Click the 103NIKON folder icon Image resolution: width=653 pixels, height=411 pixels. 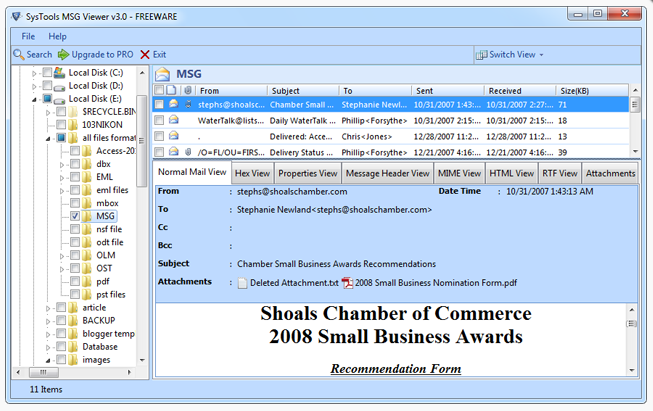click(x=73, y=125)
